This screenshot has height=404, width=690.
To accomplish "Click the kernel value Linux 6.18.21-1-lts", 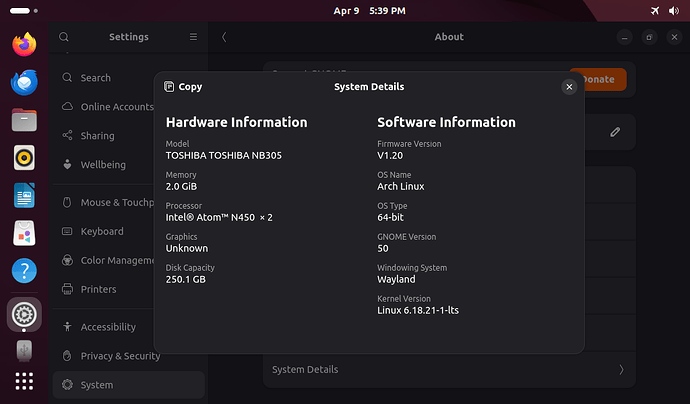I will click(418, 310).
